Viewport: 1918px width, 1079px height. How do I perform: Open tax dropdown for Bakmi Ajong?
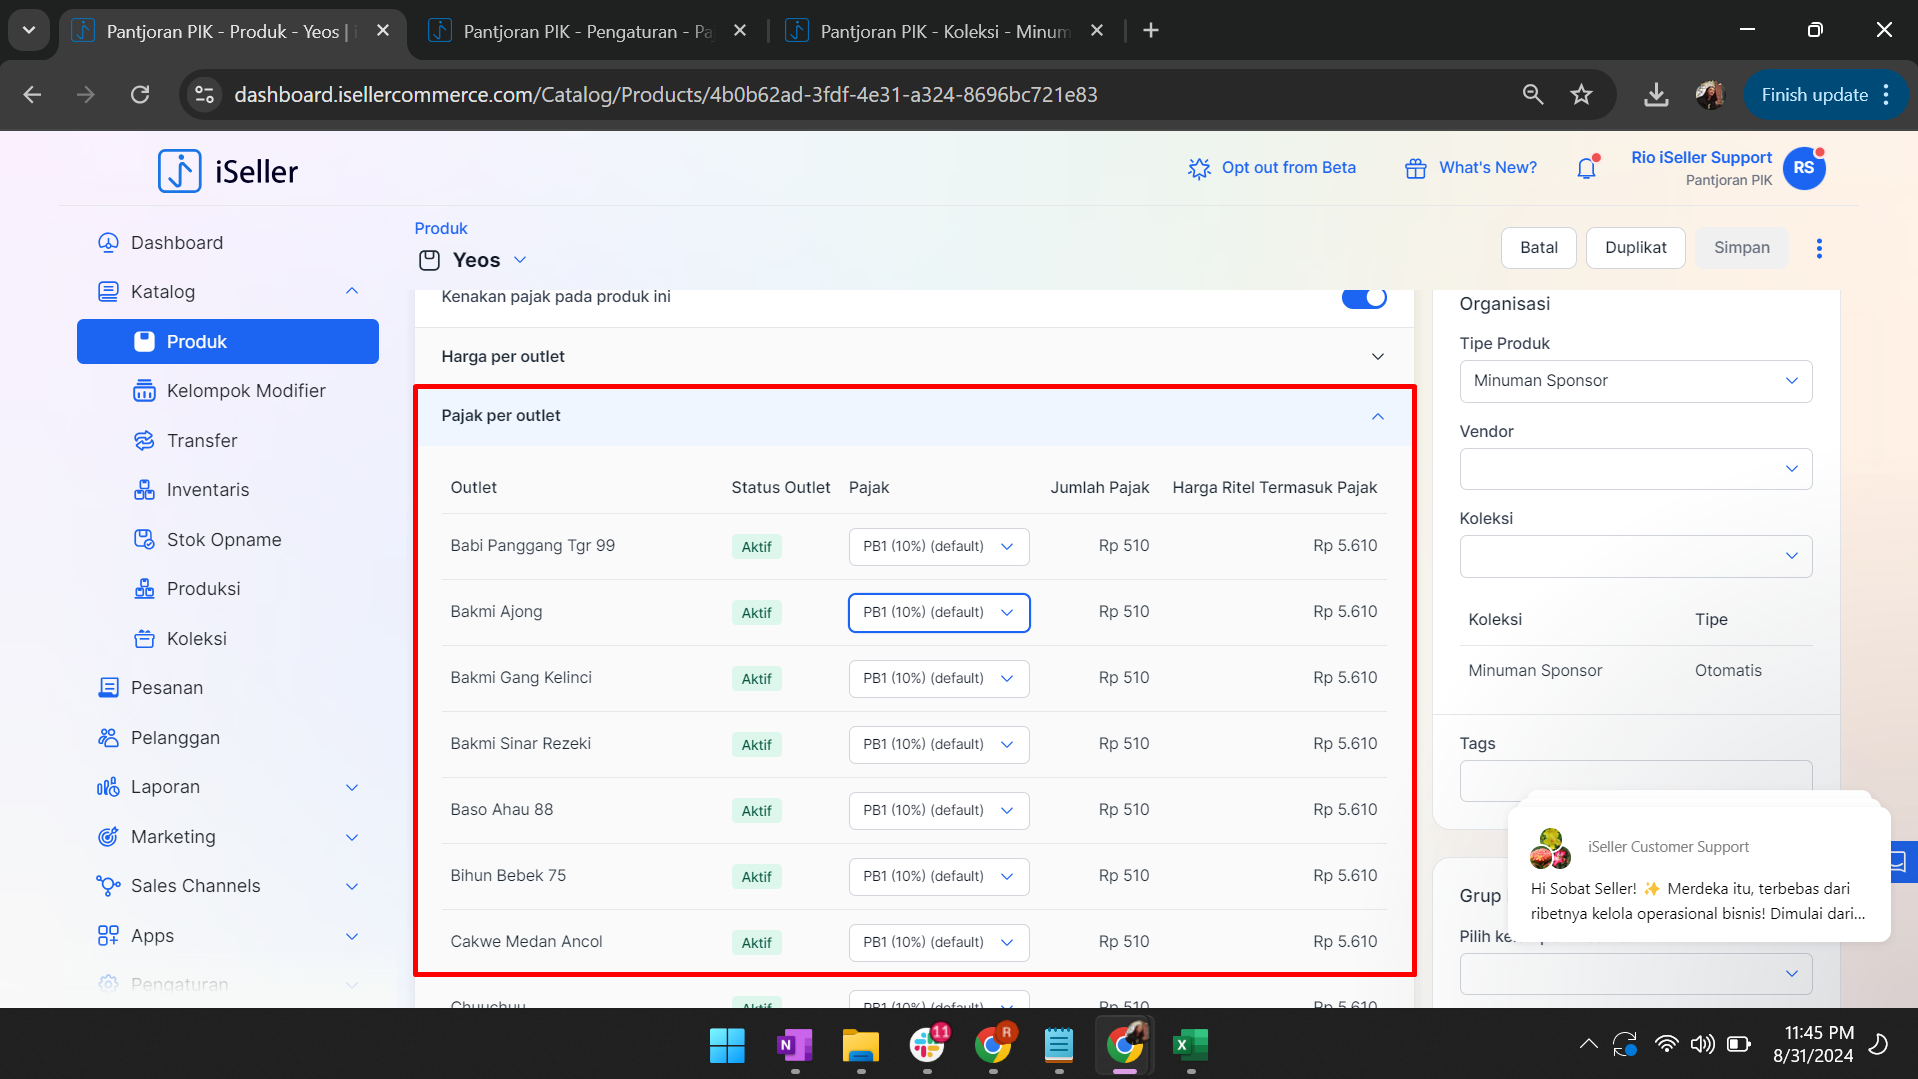[x=938, y=613]
